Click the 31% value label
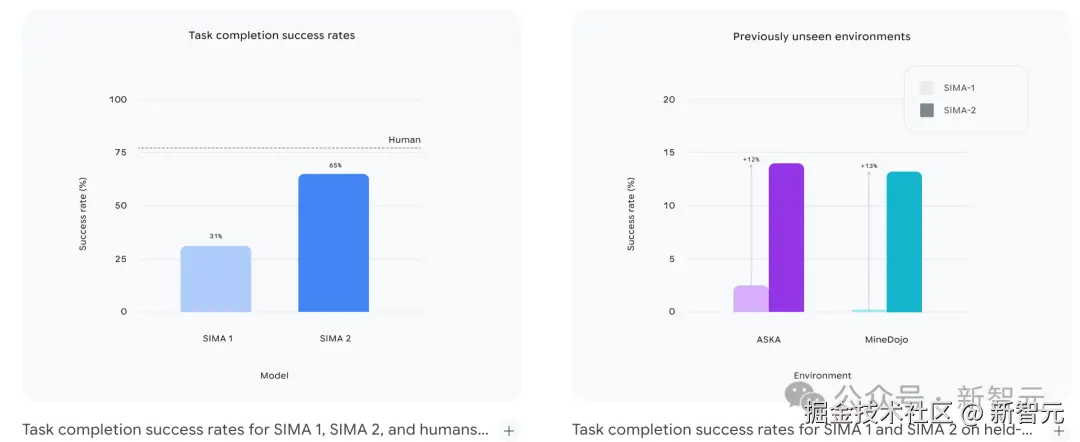Viewport: 1080px width, 442px height. pyautogui.click(x=216, y=237)
